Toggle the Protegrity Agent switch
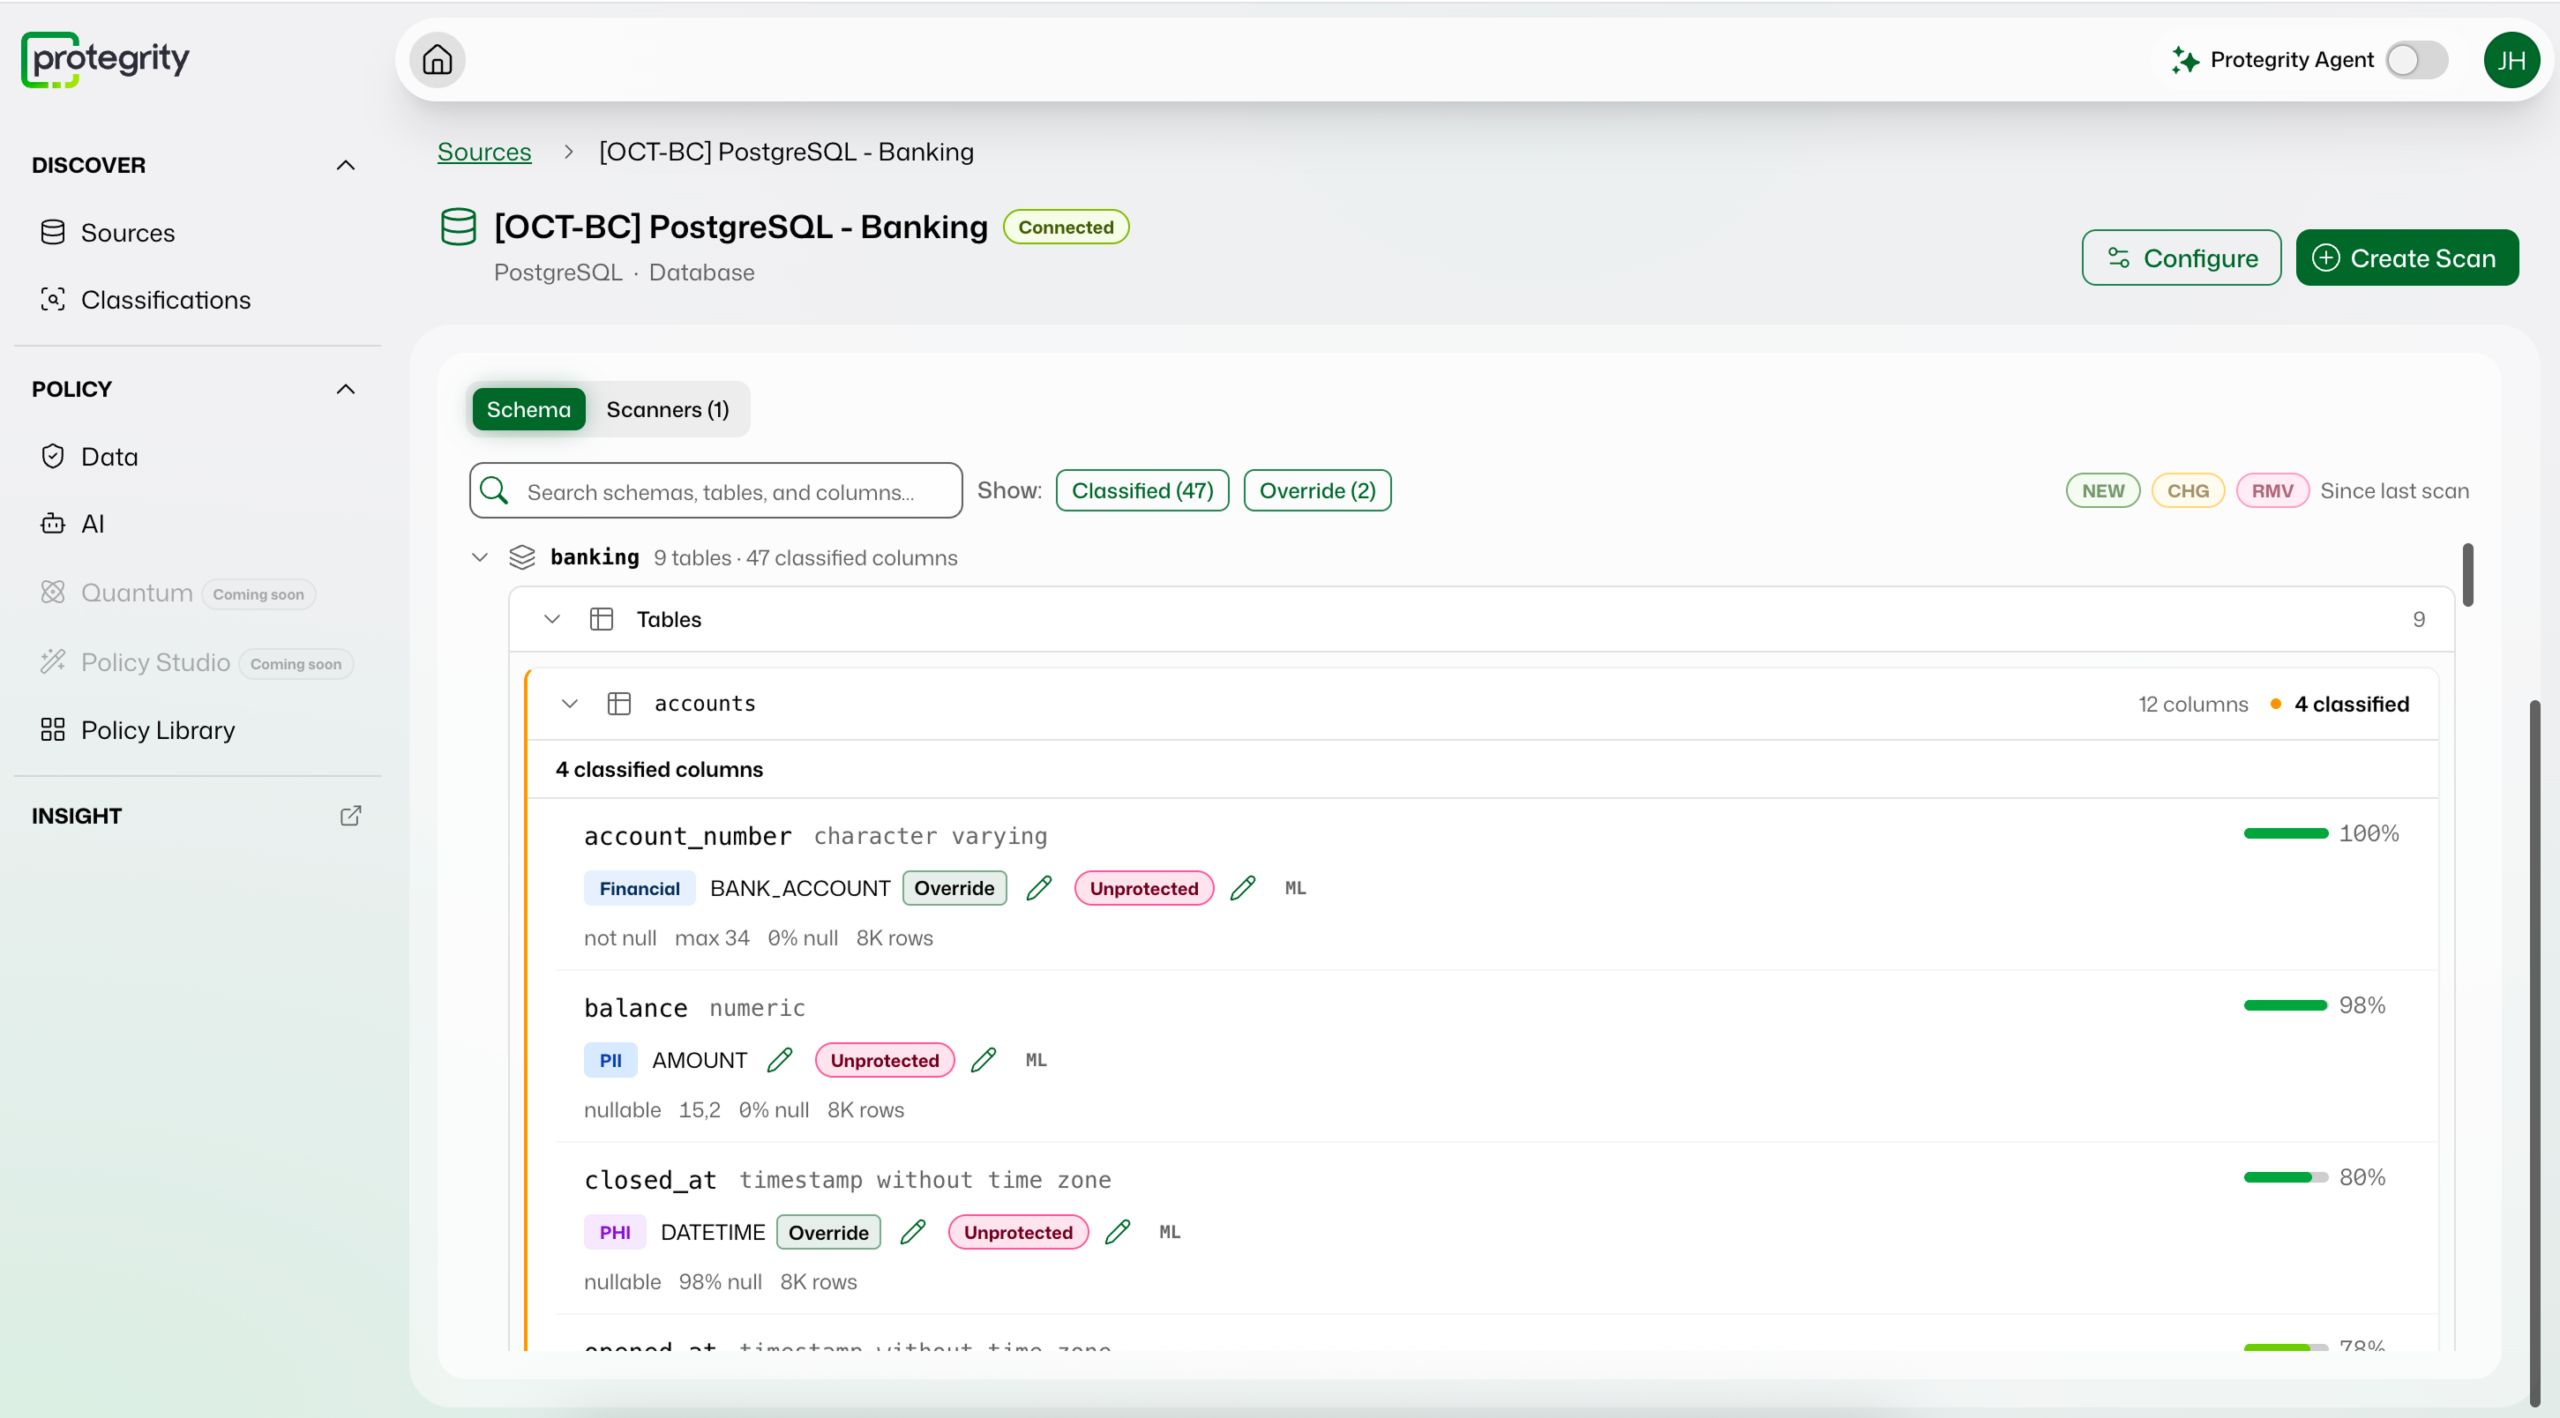The image size is (2560, 1418). tap(2416, 60)
